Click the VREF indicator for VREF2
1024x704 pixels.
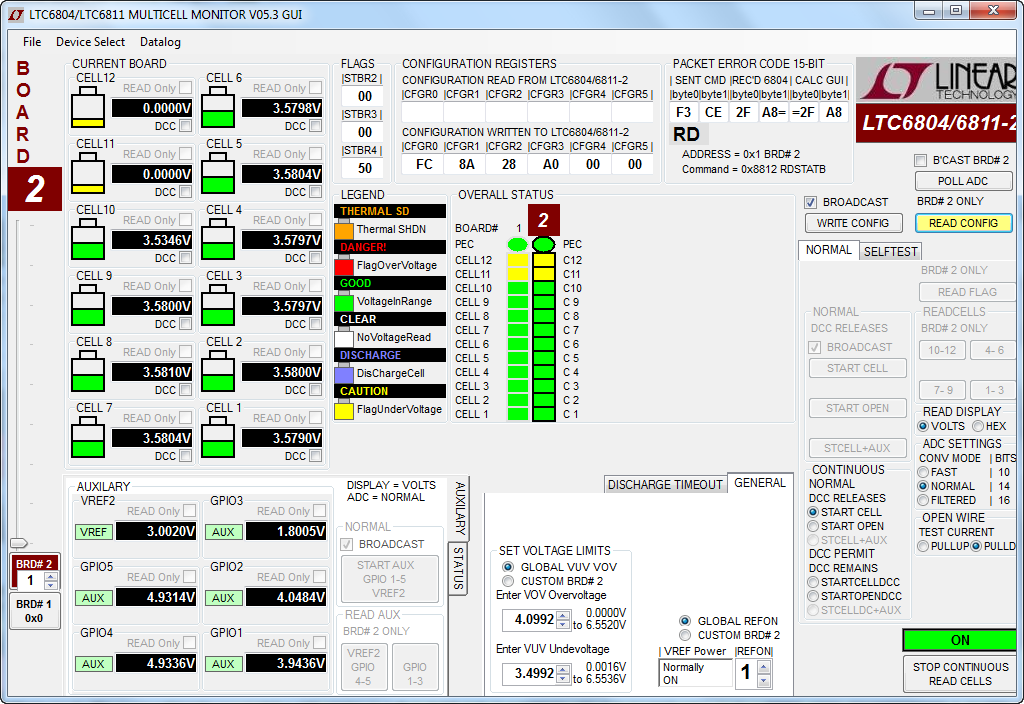(x=93, y=532)
